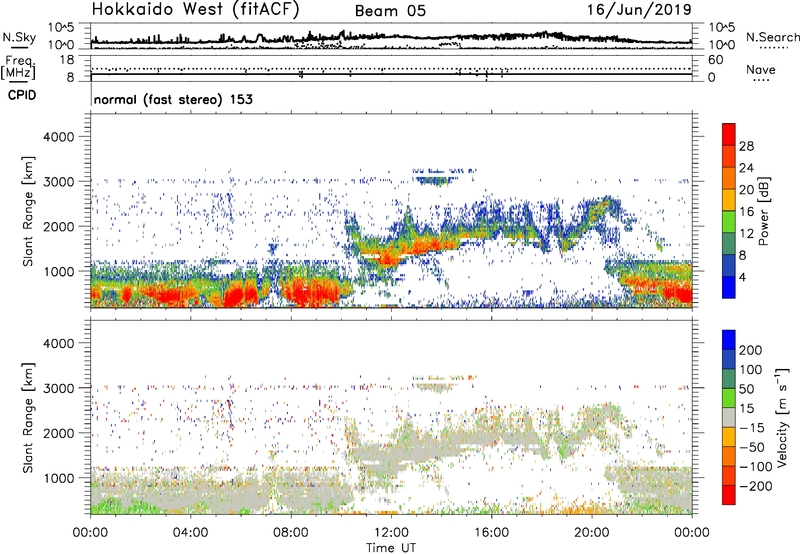
Task: Click 'normal (fast stereo) 153' text
Action: 173,99
